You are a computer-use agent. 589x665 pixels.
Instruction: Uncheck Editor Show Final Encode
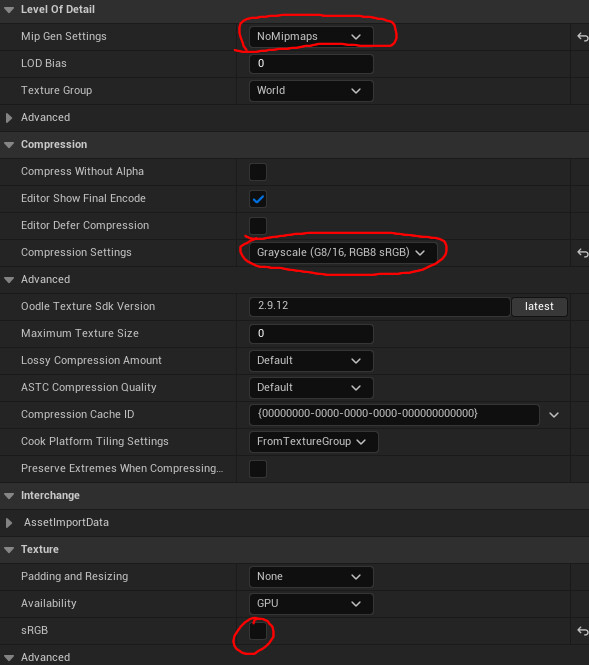click(258, 199)
